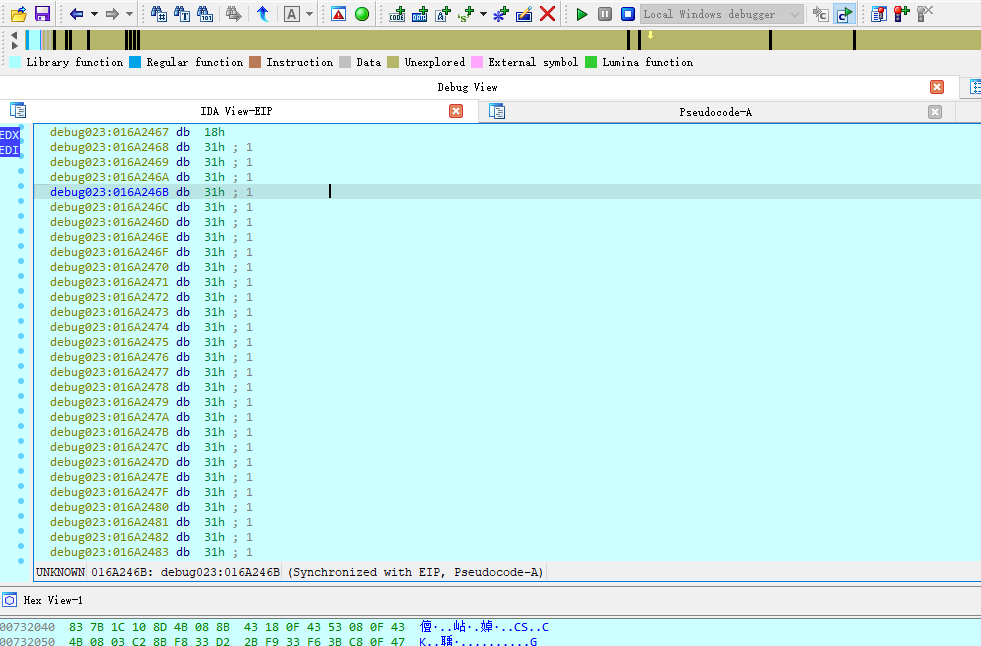
Task: Expand the dropdown next to the A icon
Action: [x=309, y=14]
